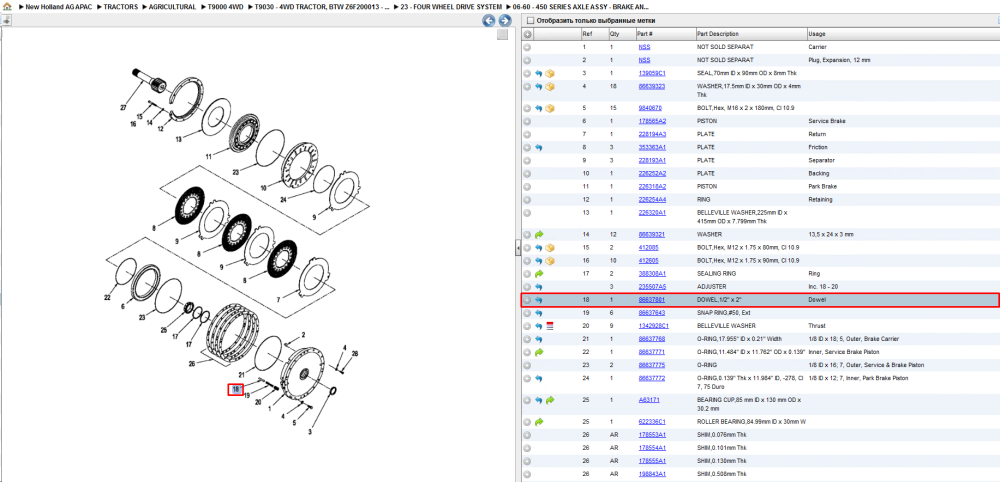Click green arrow icon on row 388308A1
This screenshot has width=1000, height=482.
pos(539,274)
